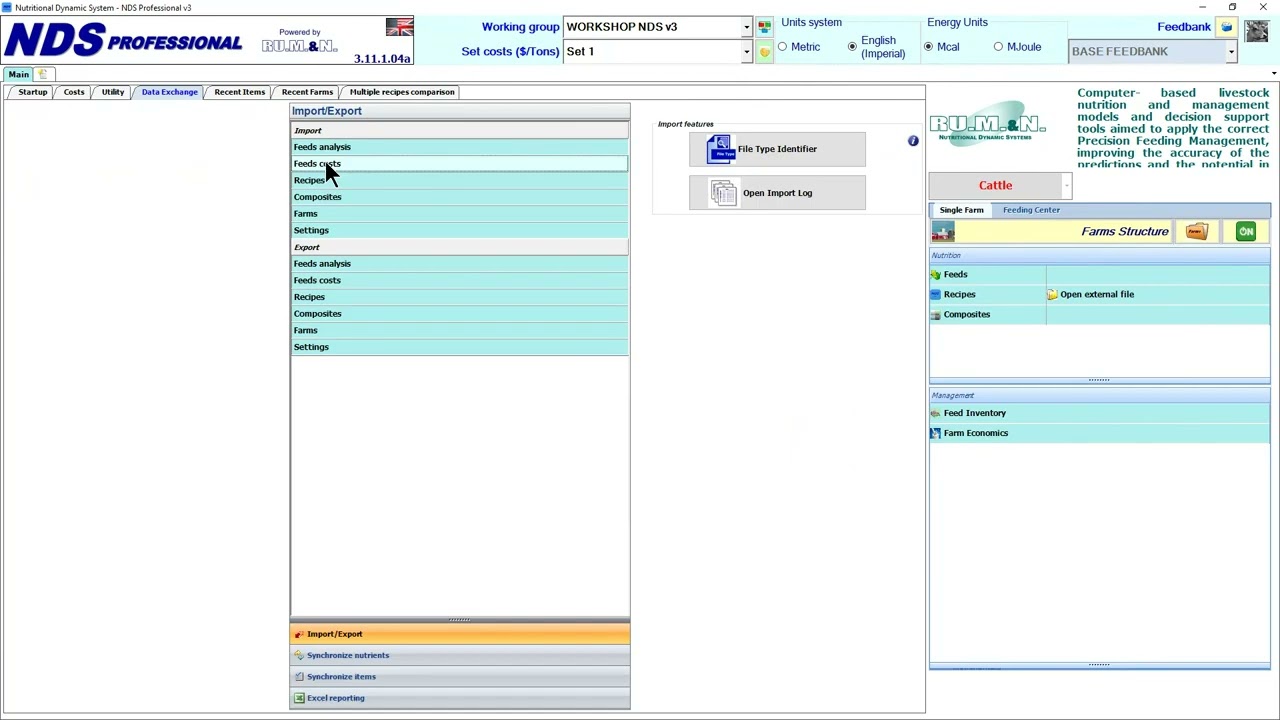Viewport: 1280px width, 720px height.
Task: Select Feeds costs under Export
Action: tap(460, 281)
